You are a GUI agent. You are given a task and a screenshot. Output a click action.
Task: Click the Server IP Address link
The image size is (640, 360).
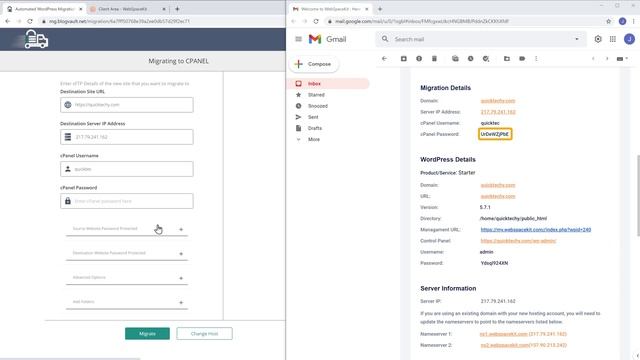tap(498, 112)
